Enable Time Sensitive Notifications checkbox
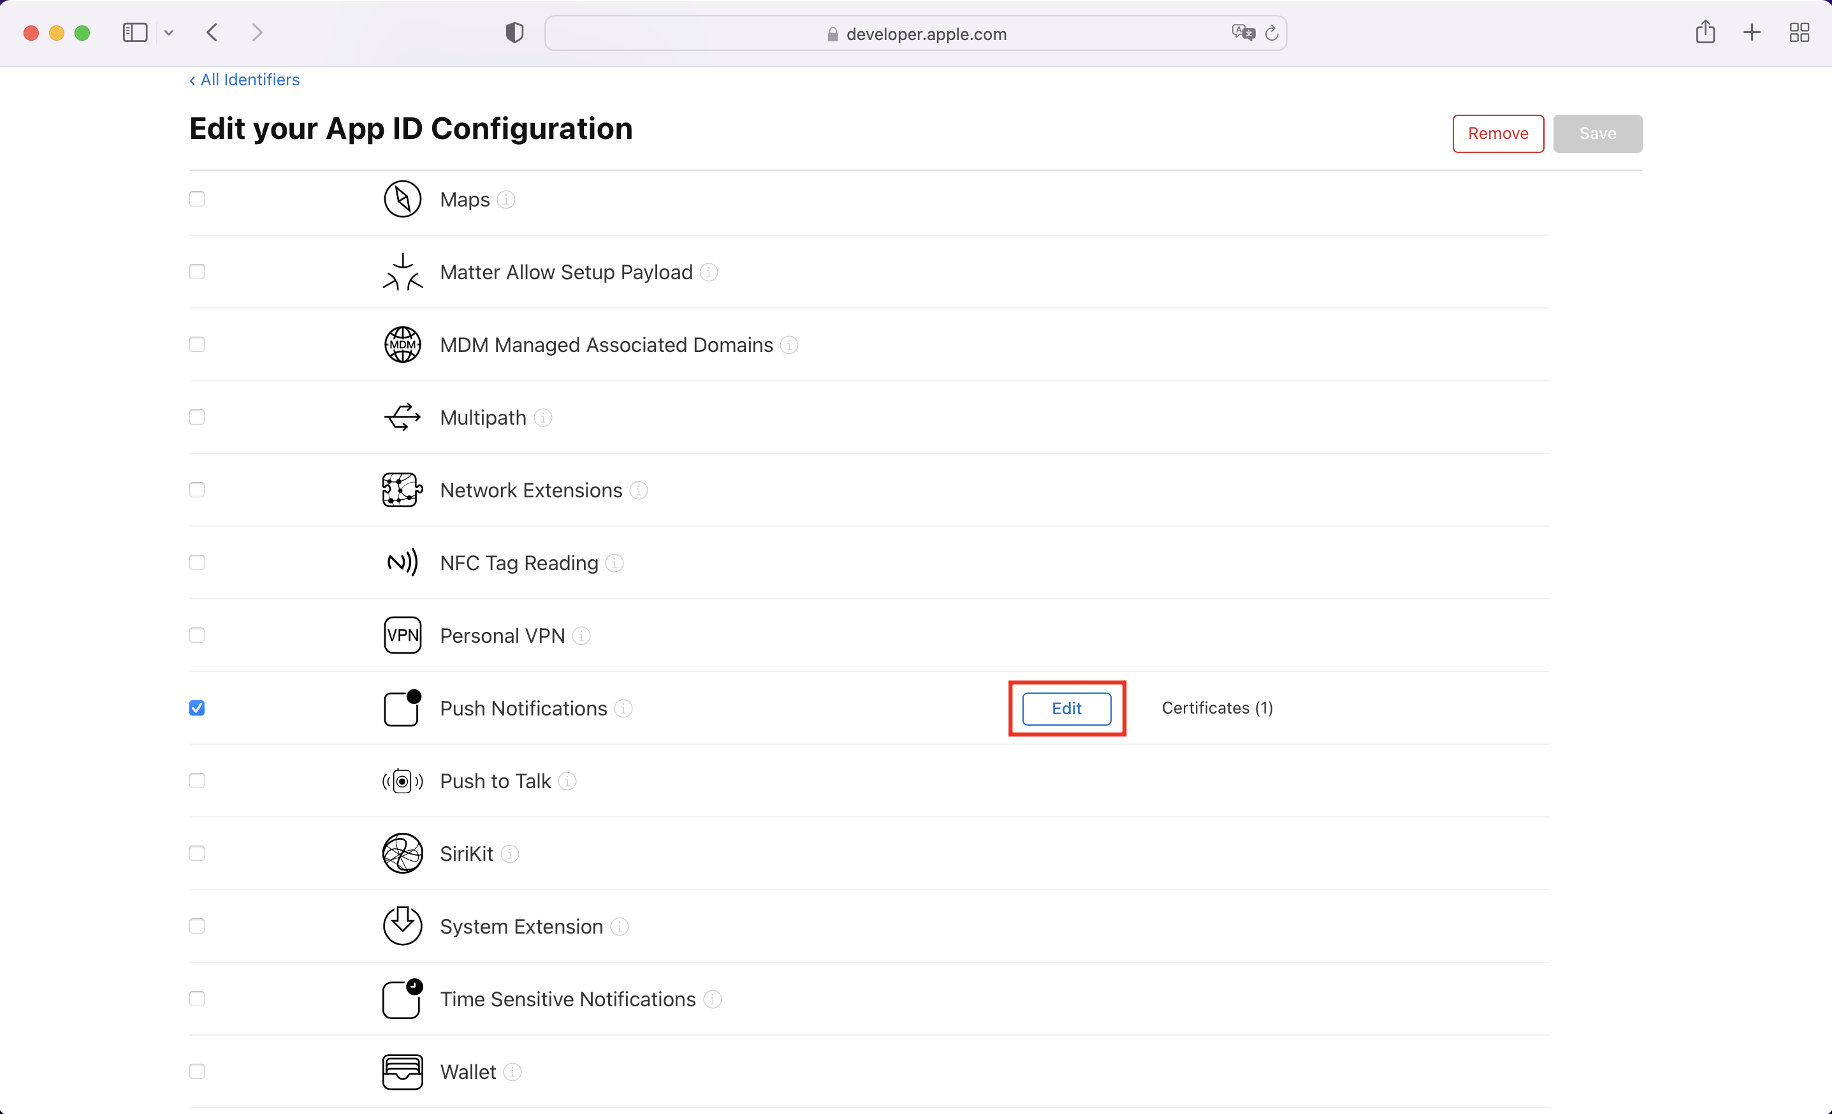Screen dimensions: 1832x1114 point(197,999)
